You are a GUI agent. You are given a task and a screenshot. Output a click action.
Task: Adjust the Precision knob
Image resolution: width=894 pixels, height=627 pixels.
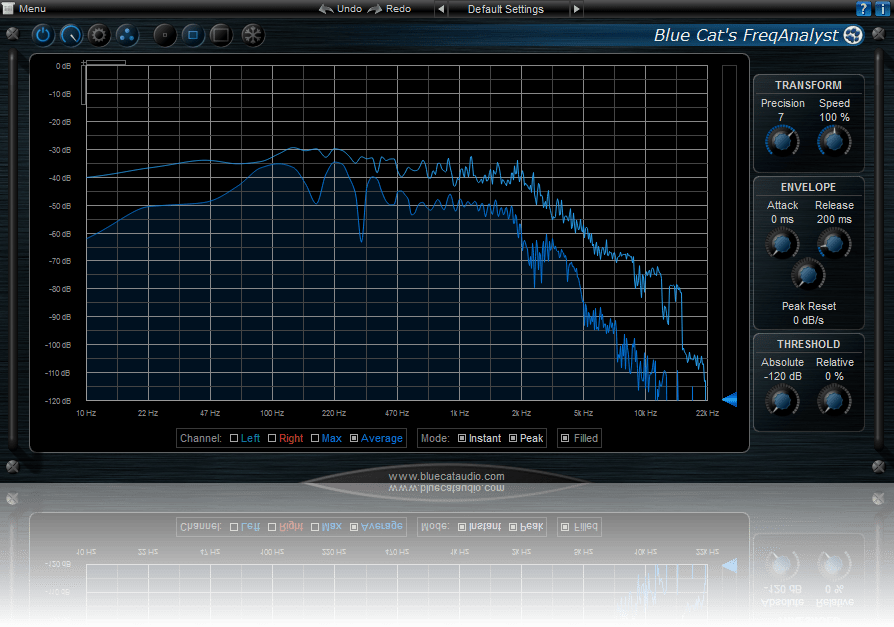tap(781, 141)
